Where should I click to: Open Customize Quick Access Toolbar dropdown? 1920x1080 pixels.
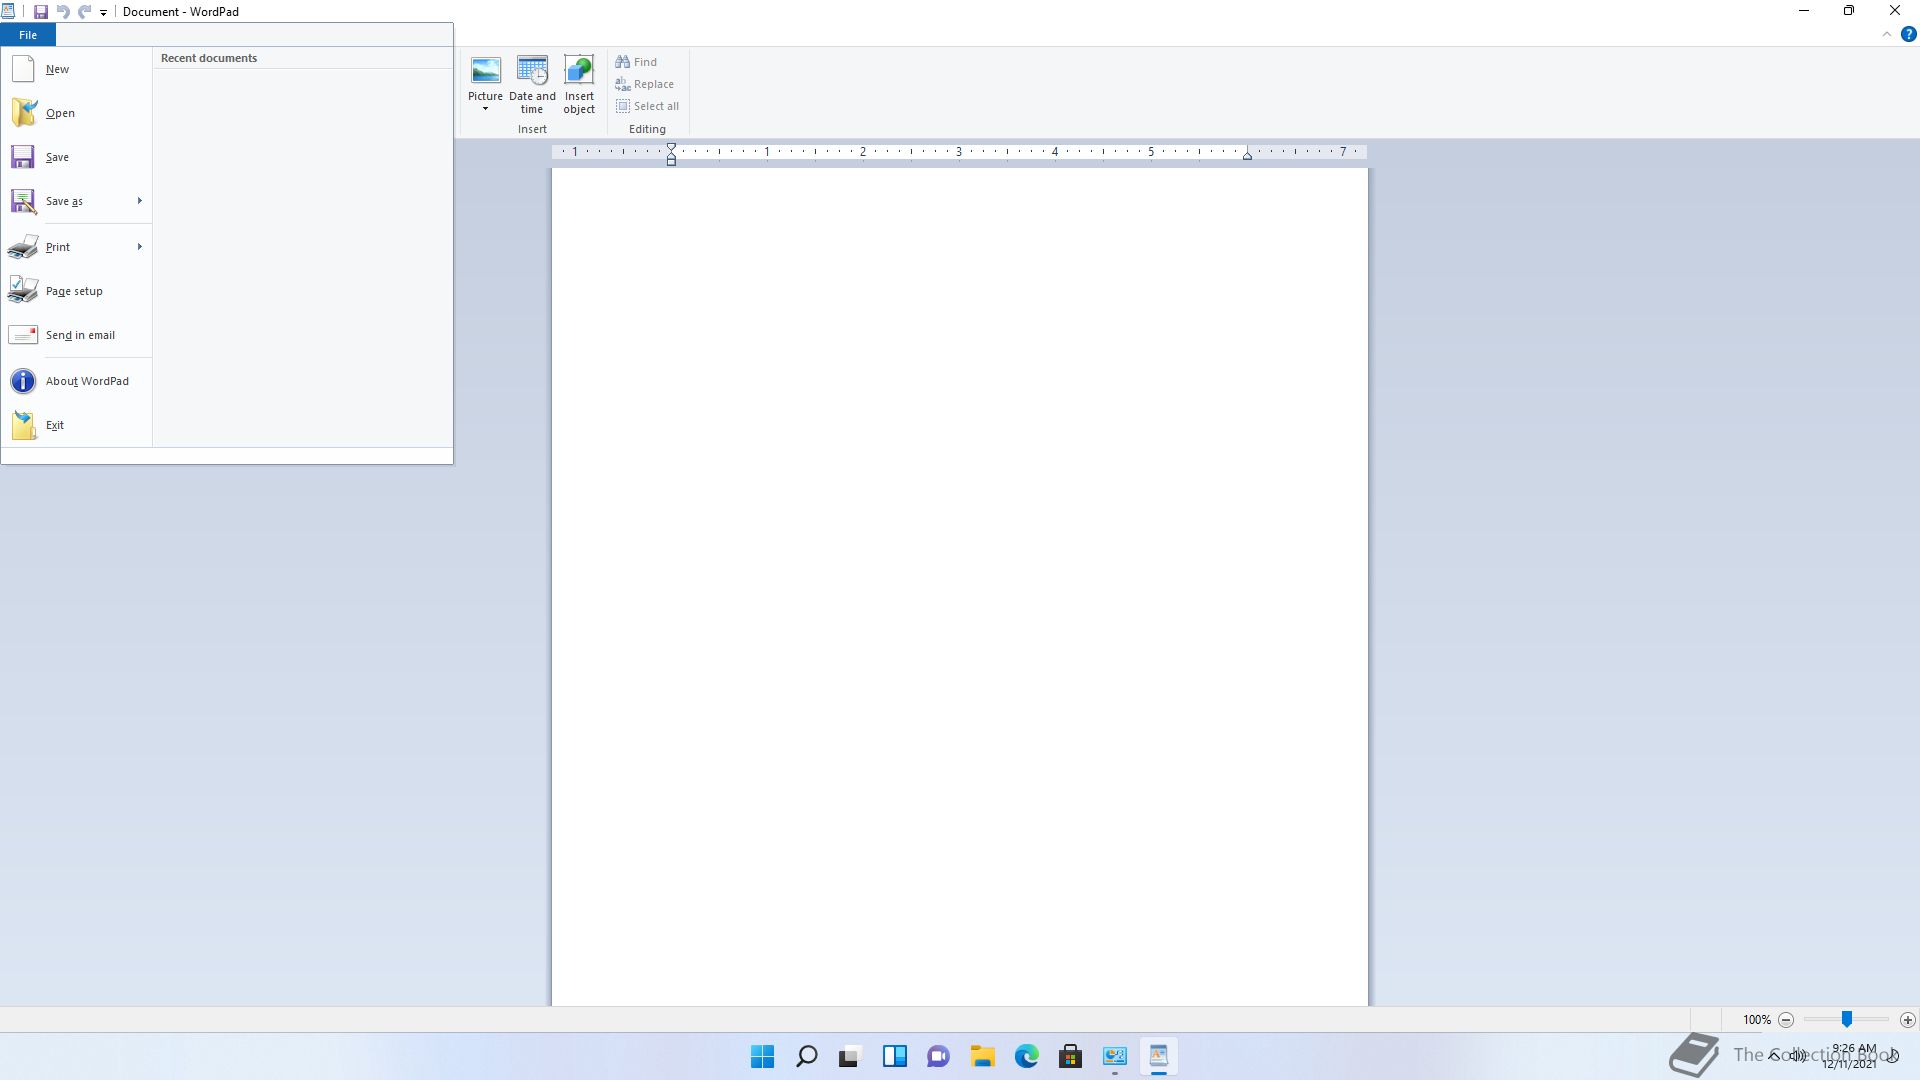pyautogui.click(x=103, y=13)
